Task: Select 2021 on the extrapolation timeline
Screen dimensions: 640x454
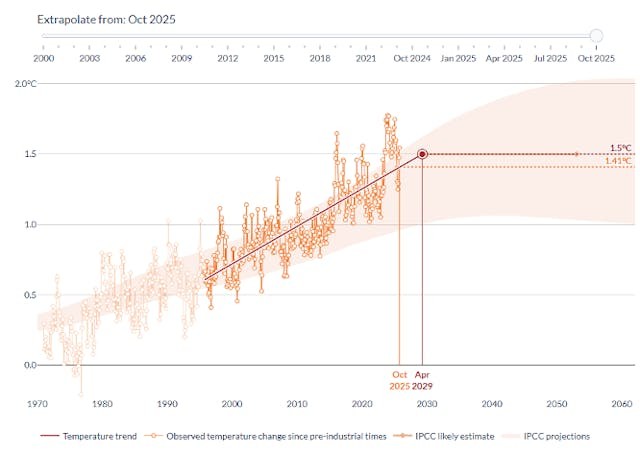Action: [x=365, y=58]
